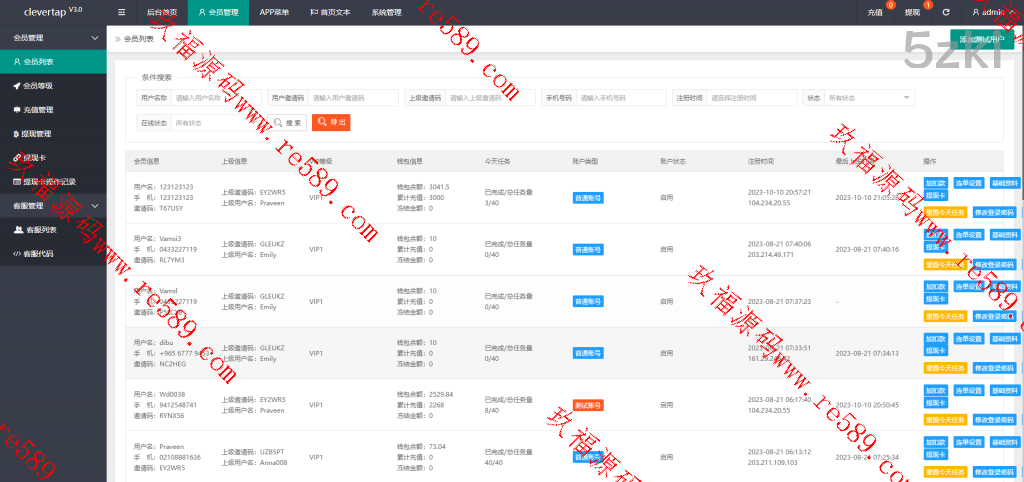Open the 状态 dropdown filter
This screenshot has height=482, width=1024.
tap(870, 98)
